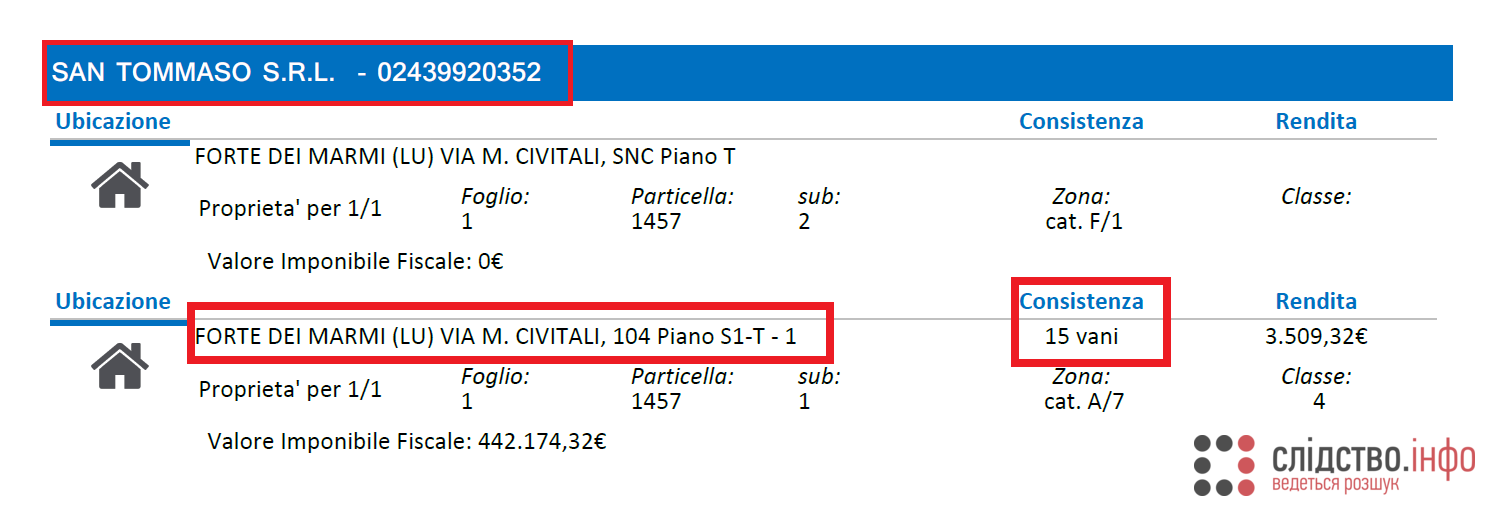
Task: Click cat. A/7 zone value
Action: pos(1084,402)
